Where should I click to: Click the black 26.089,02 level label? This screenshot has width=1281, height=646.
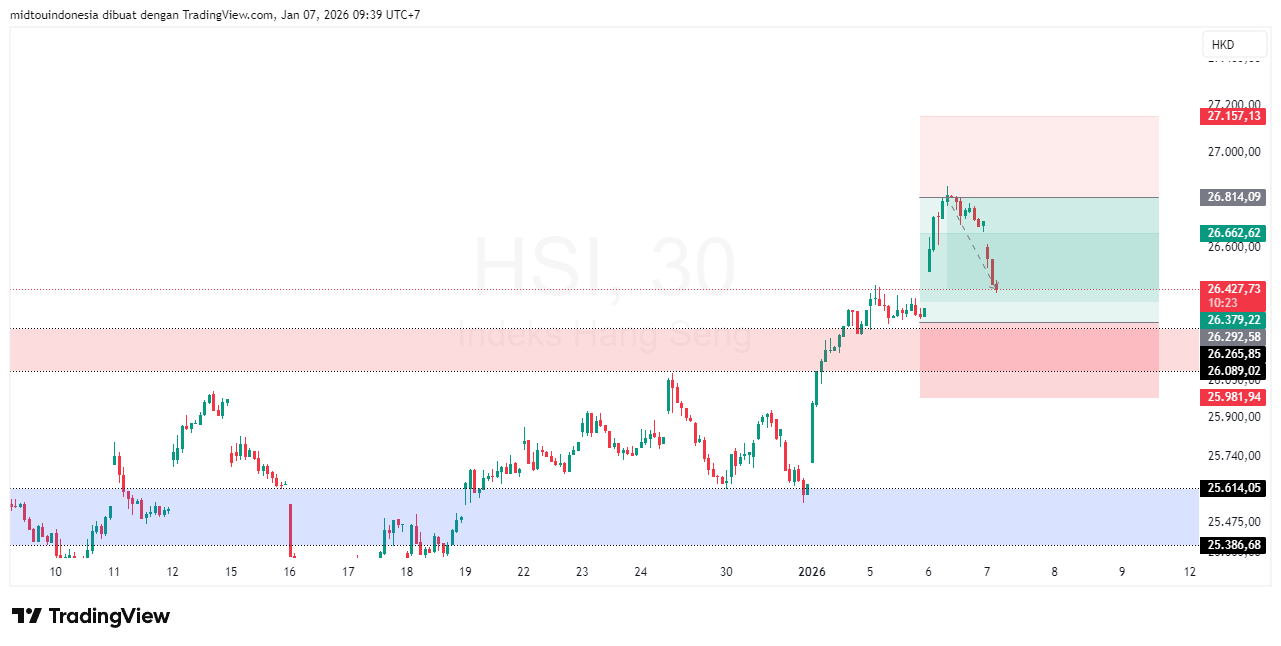pyautogui.click(x=1233, y=371)
